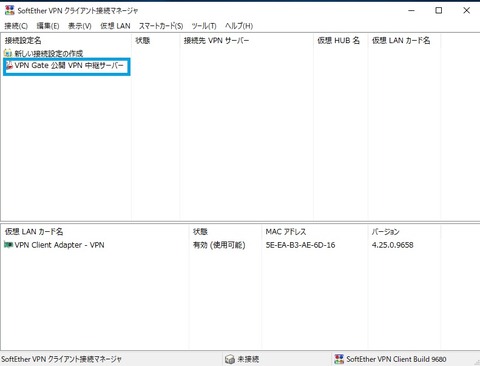480x366 pixels.
Task: Click the VPN Client Adapter network card icon
Action: (x=8, y=245)
